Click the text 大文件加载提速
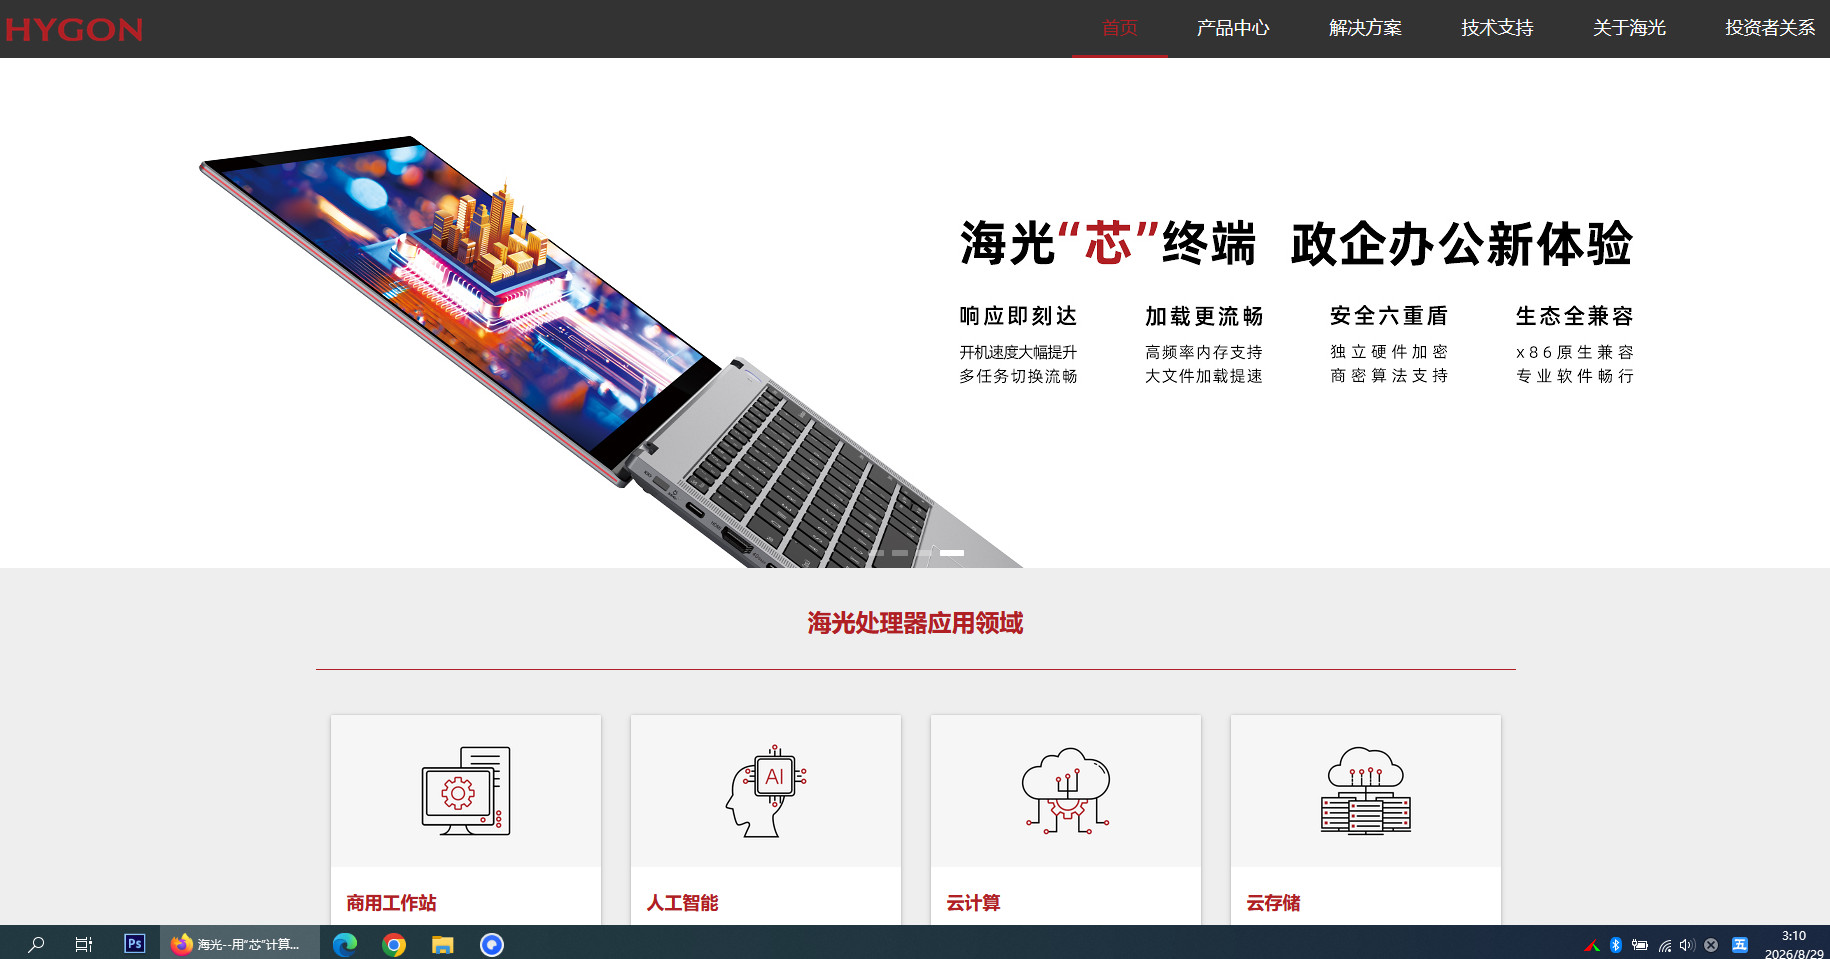Screen dimensions: 1830x959 coord(1204,376)
